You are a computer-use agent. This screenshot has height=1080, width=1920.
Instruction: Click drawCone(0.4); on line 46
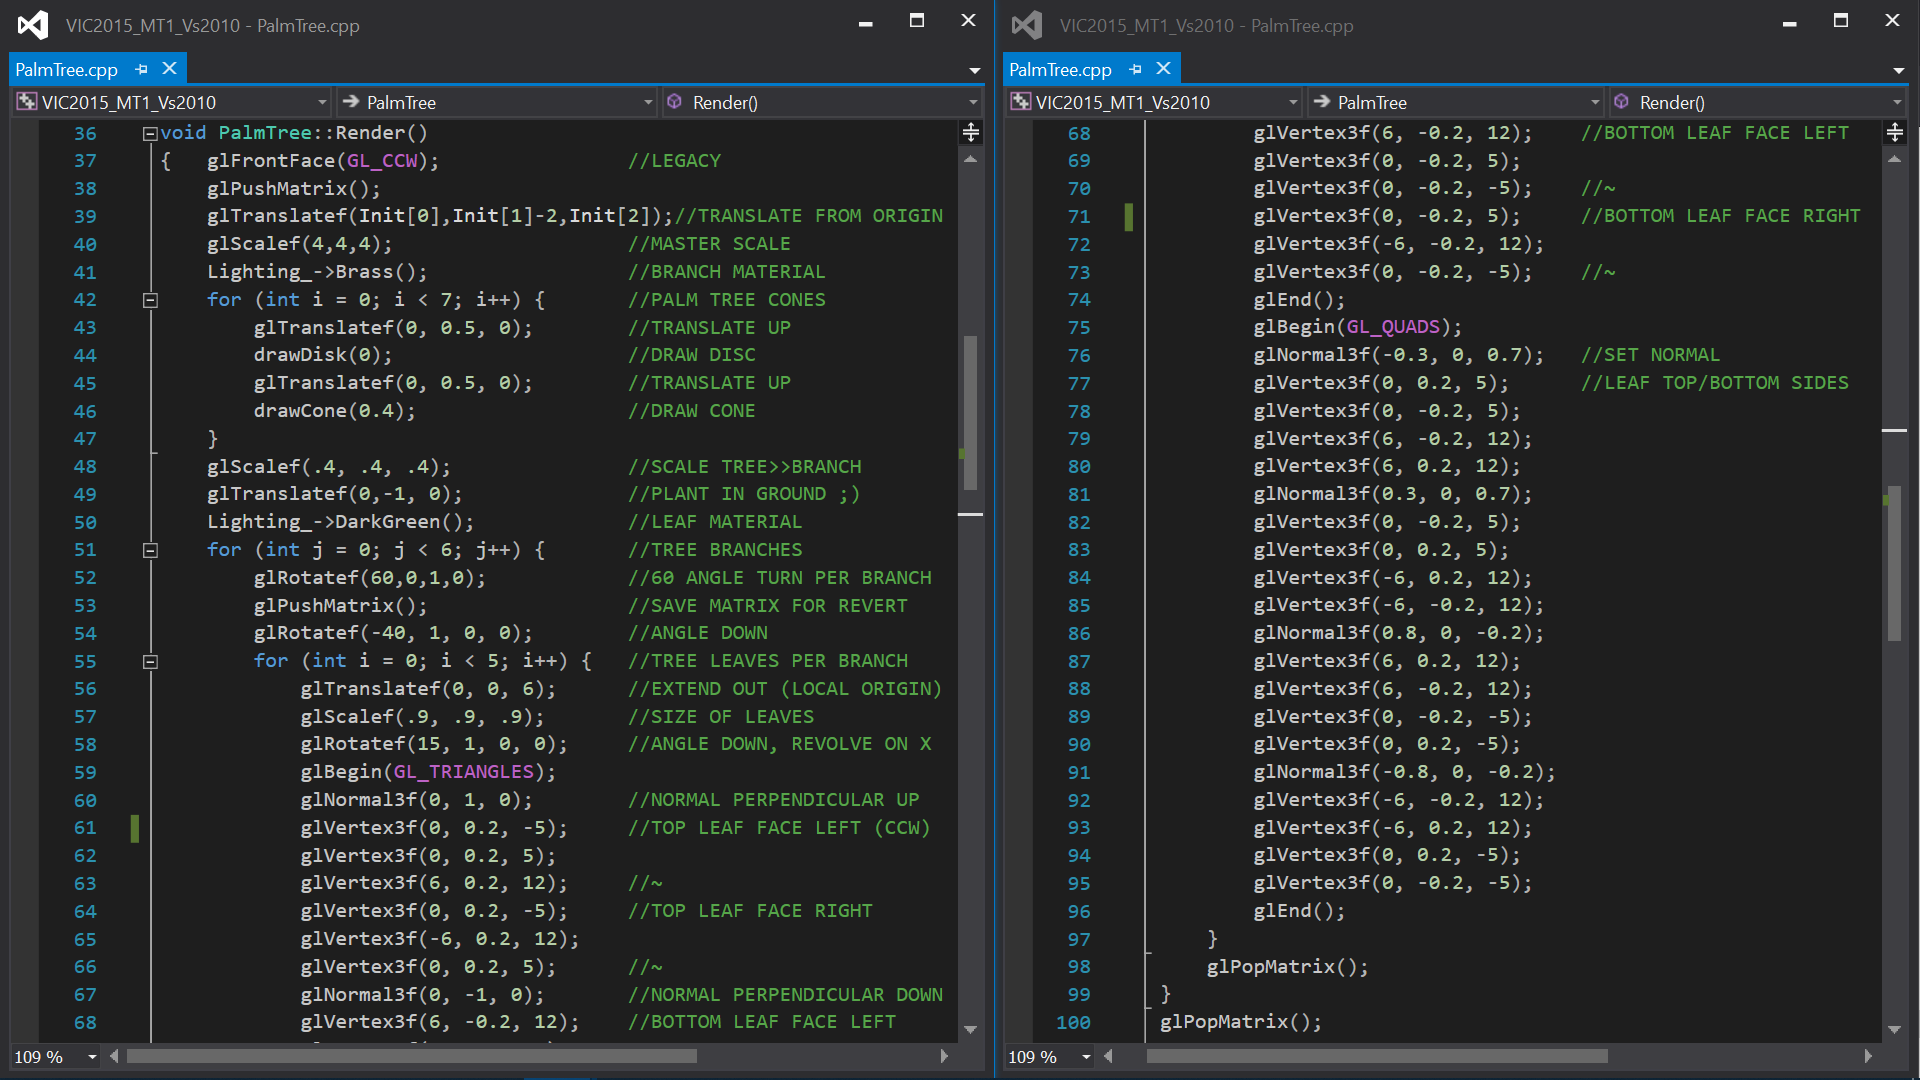[x=334, y=411]
